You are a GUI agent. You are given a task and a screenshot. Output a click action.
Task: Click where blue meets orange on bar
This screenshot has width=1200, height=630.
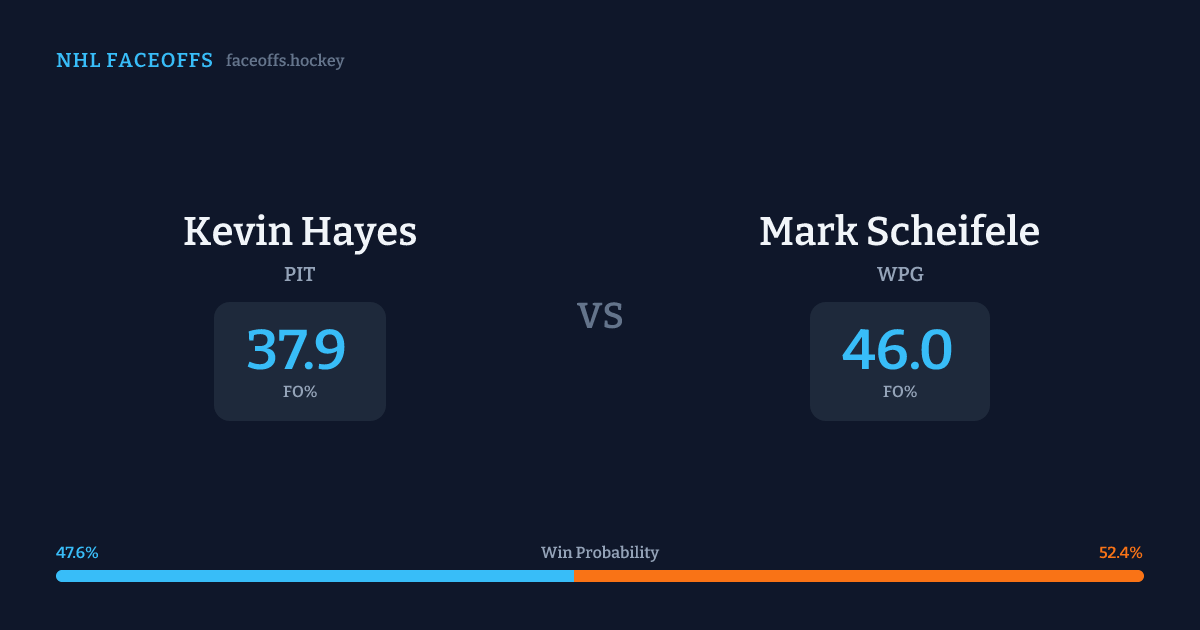click(574, 576)
